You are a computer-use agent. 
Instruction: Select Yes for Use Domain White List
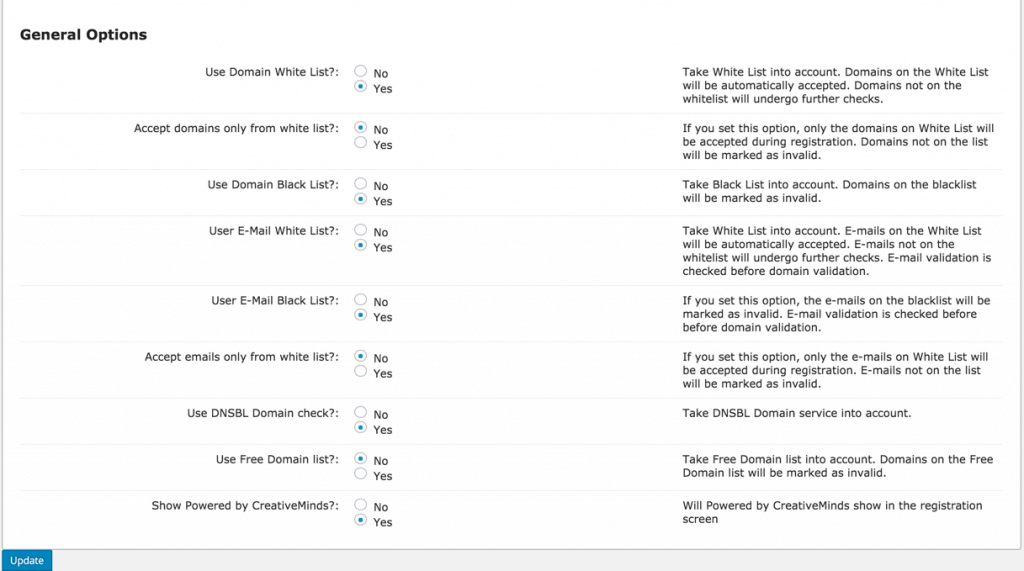coord(361,87)
